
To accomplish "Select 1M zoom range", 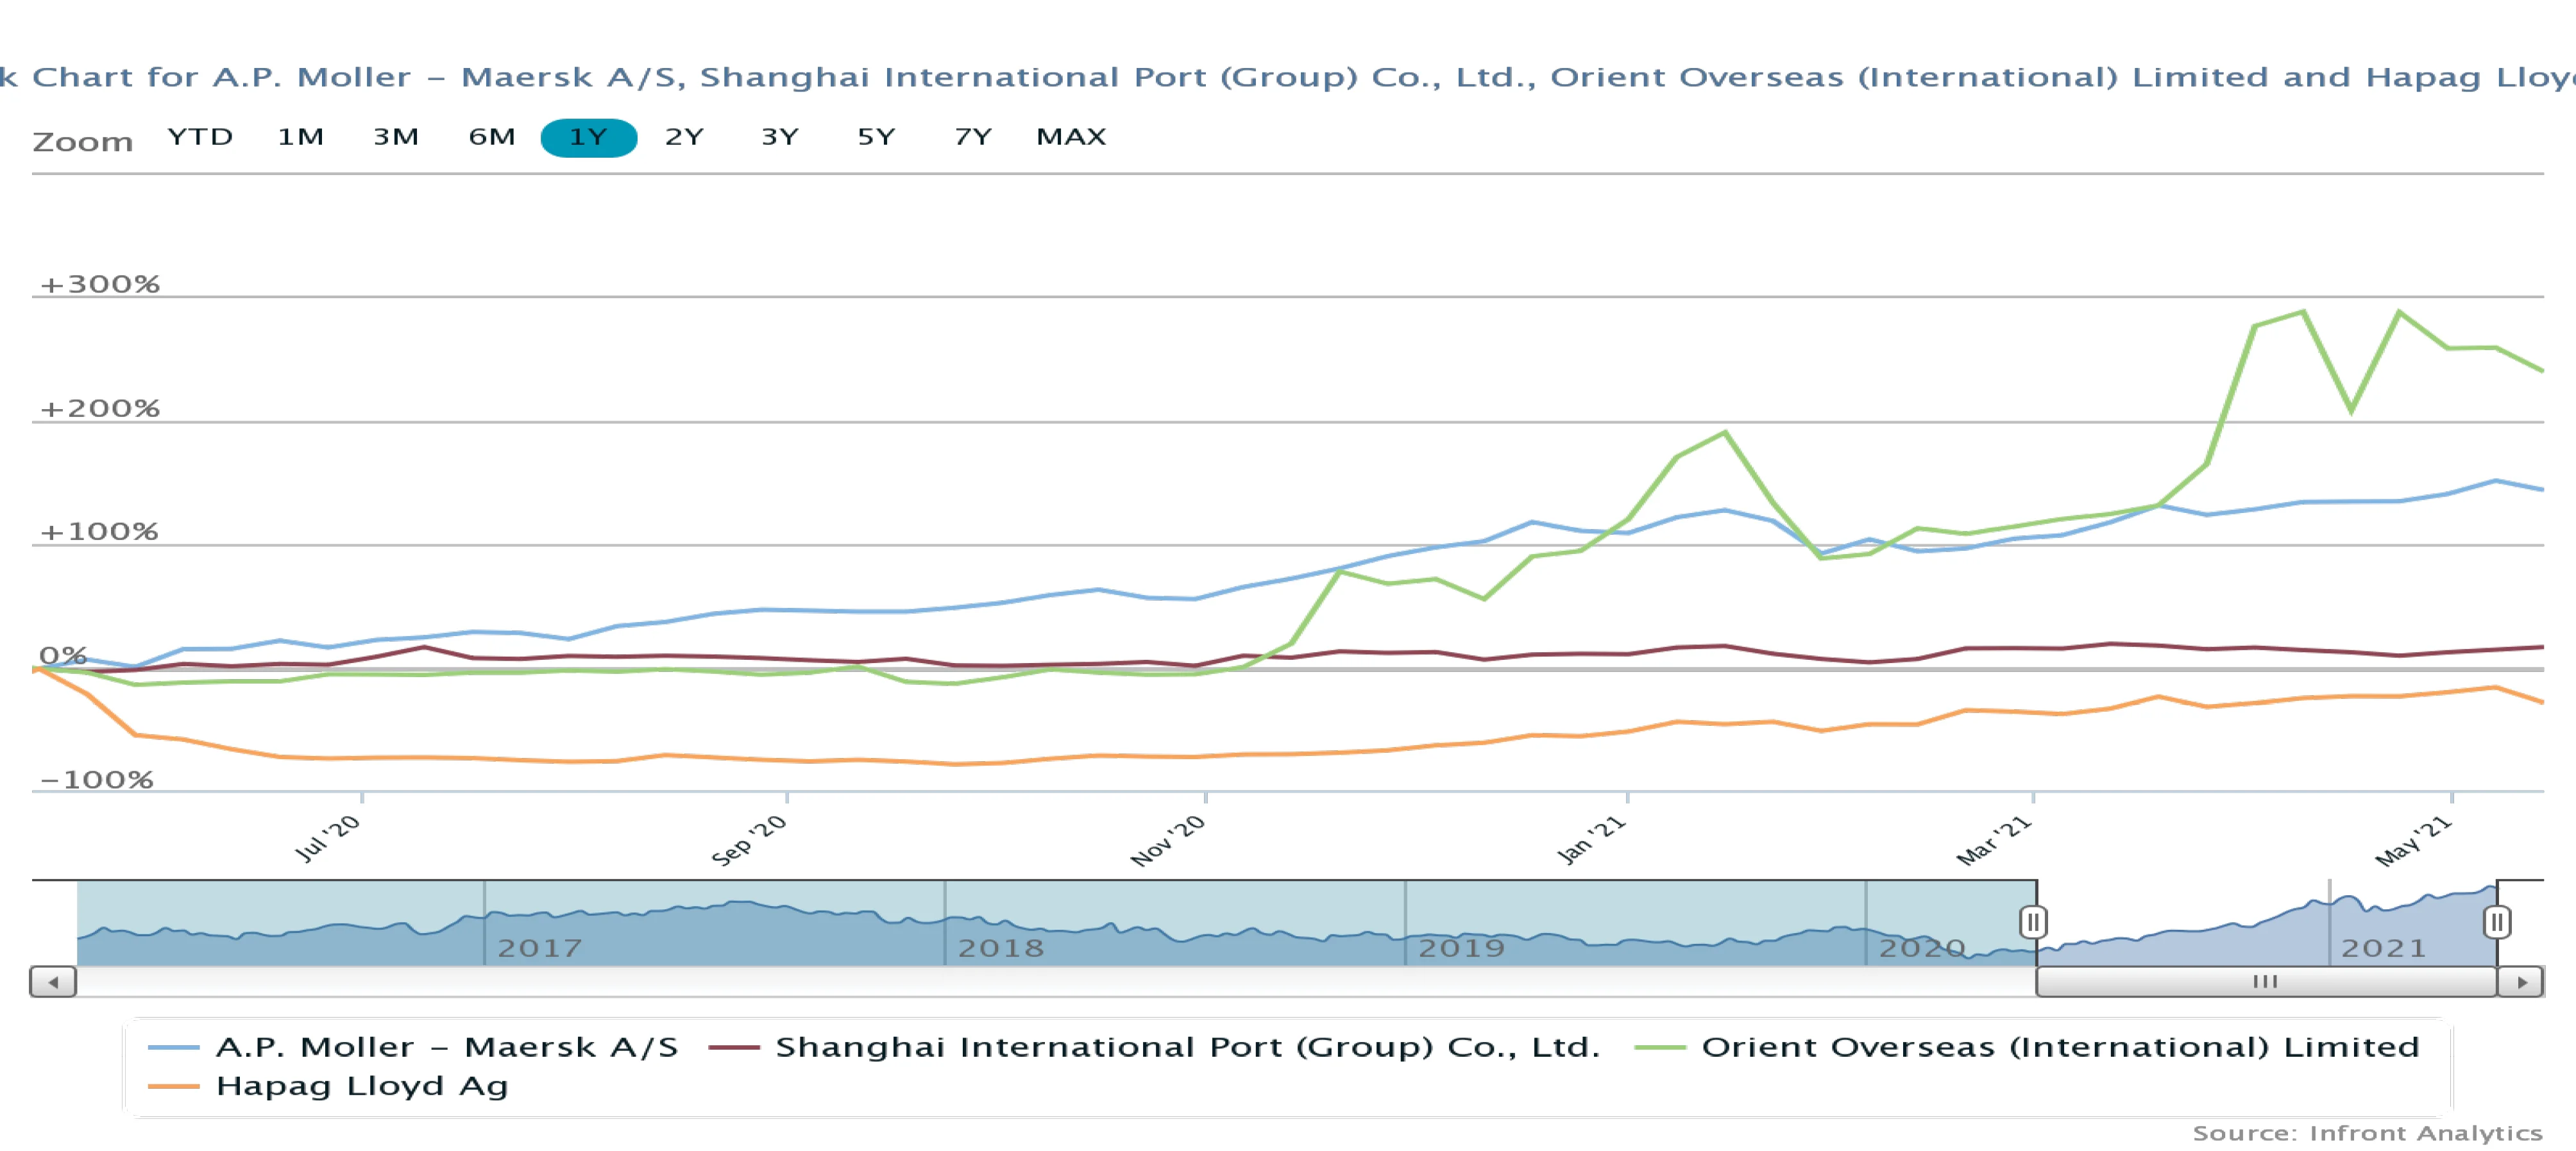I will [x=300, y=137].
